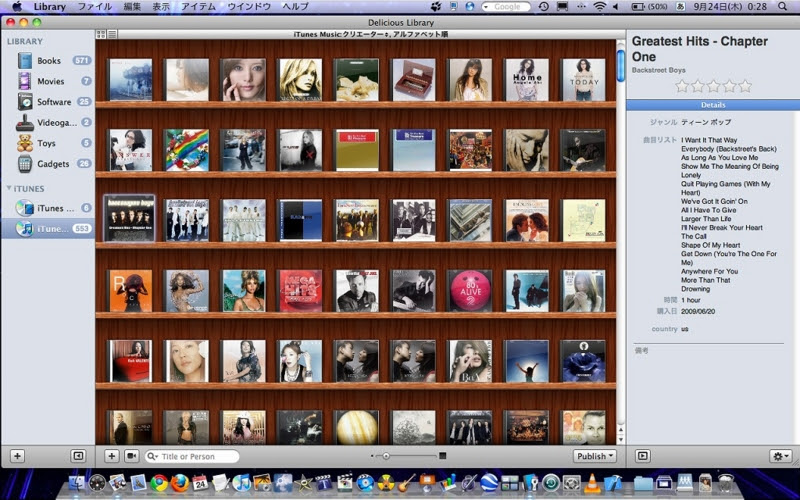Switch to cover grid view
Screen dimensions: 800x500
(101, 34)
